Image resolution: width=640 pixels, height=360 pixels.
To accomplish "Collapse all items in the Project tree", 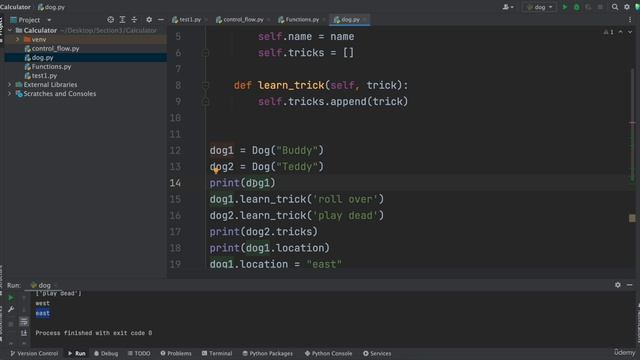I will [x=134, y=20].
